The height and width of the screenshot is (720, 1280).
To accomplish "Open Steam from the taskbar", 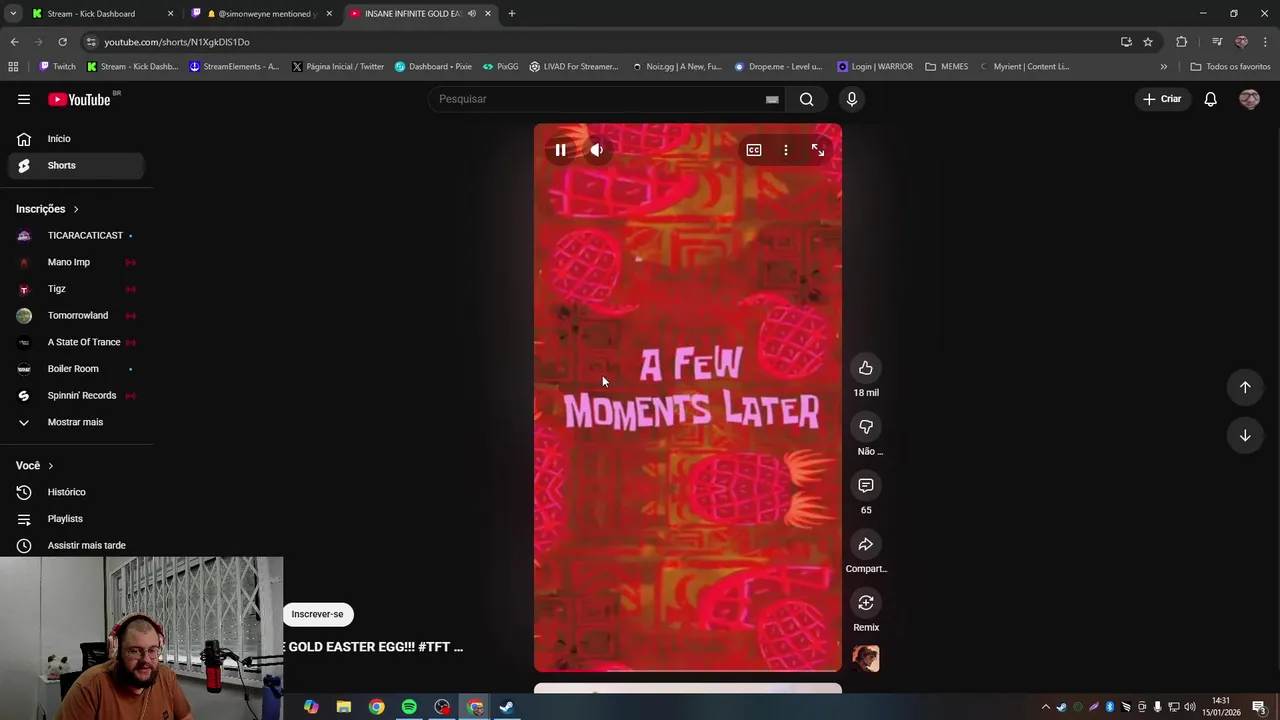I will [507, 707].
